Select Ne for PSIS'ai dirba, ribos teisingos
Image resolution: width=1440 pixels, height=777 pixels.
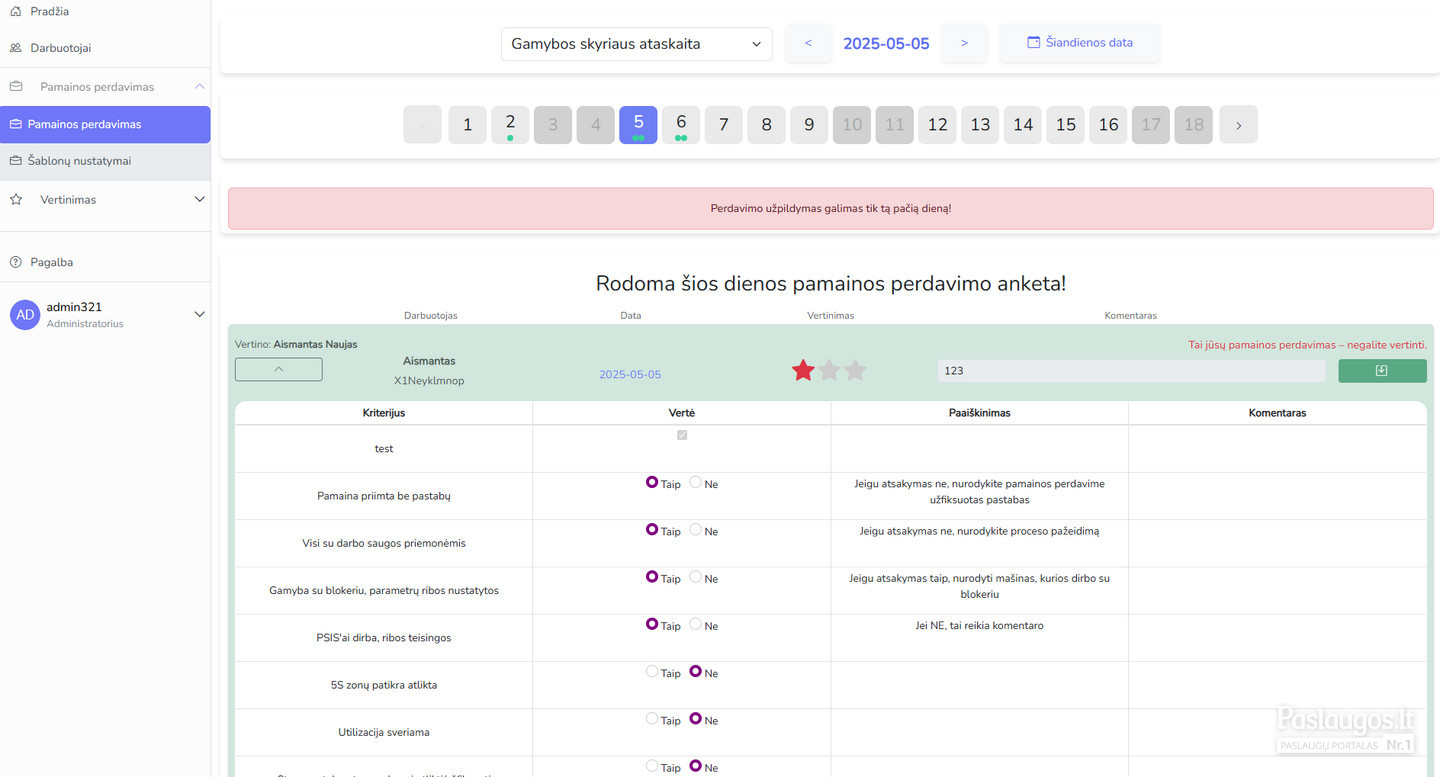point(696,624)
